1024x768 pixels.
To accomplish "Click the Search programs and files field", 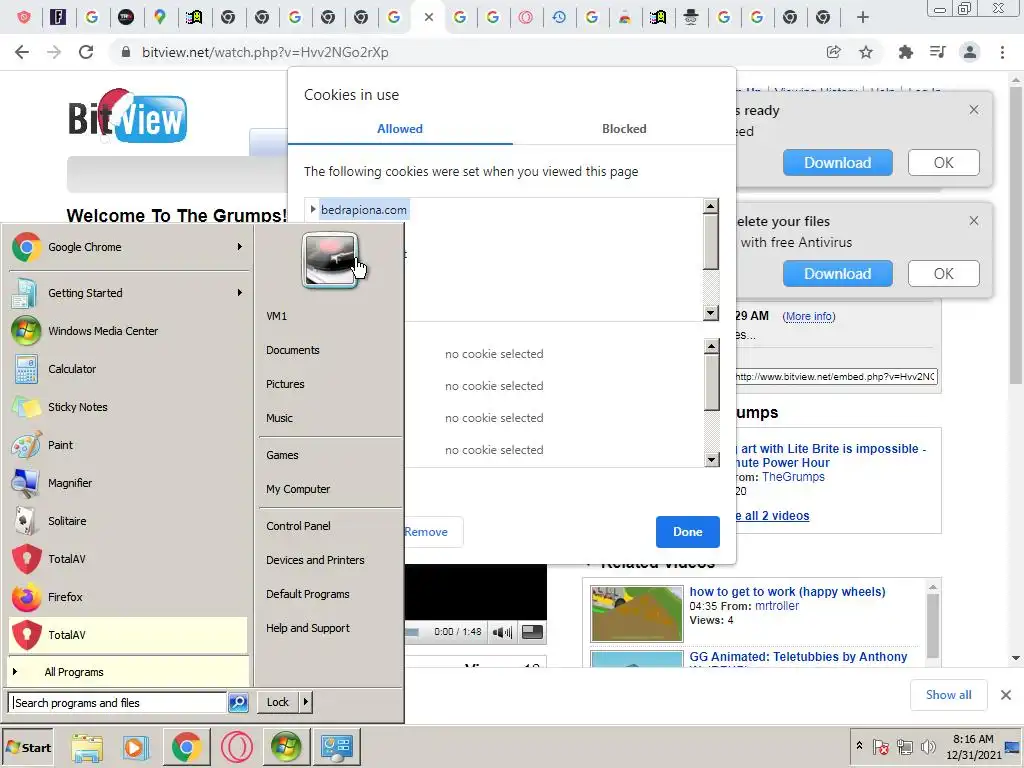I will [119, 703].
